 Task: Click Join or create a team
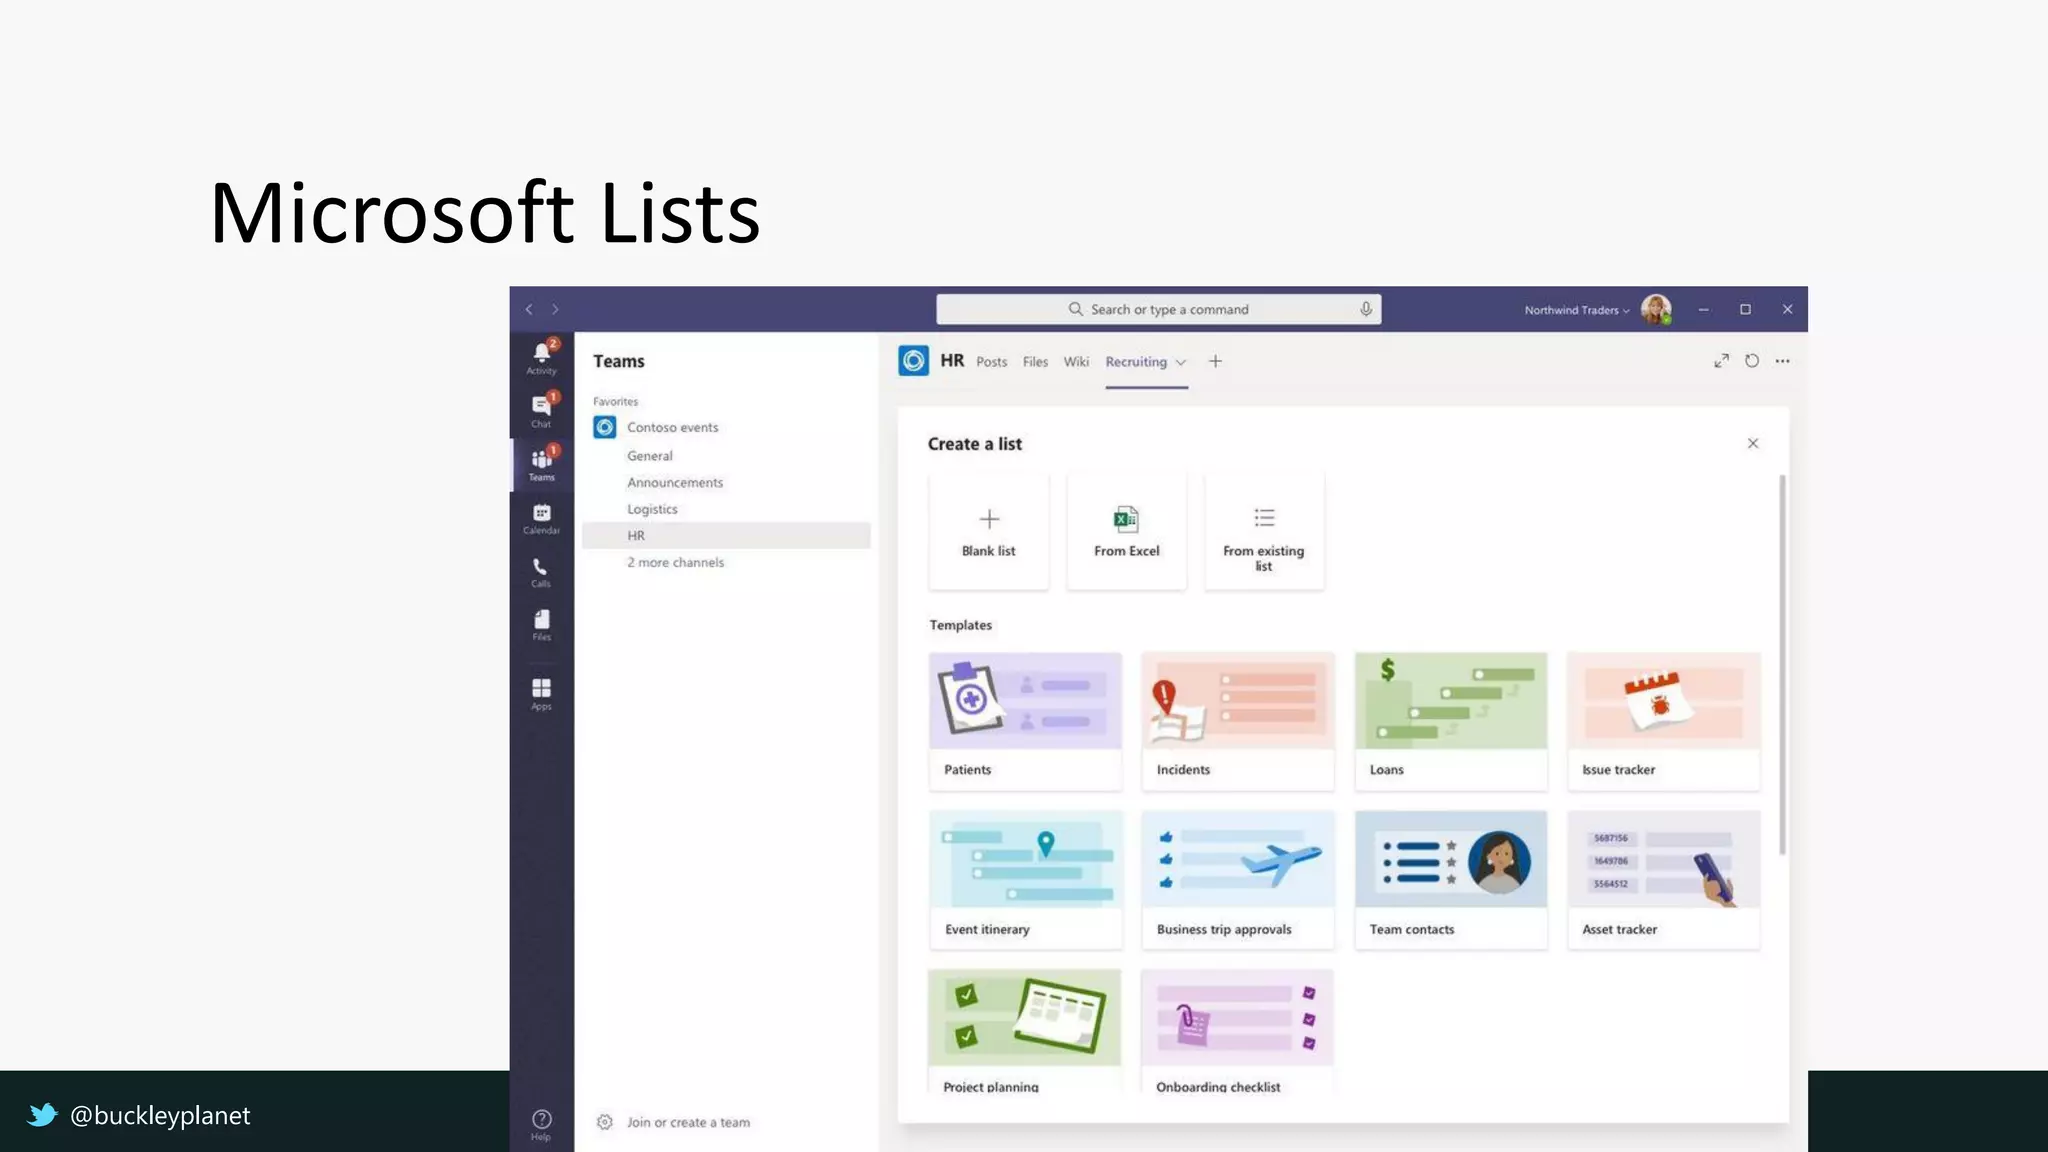(688, 1122)
